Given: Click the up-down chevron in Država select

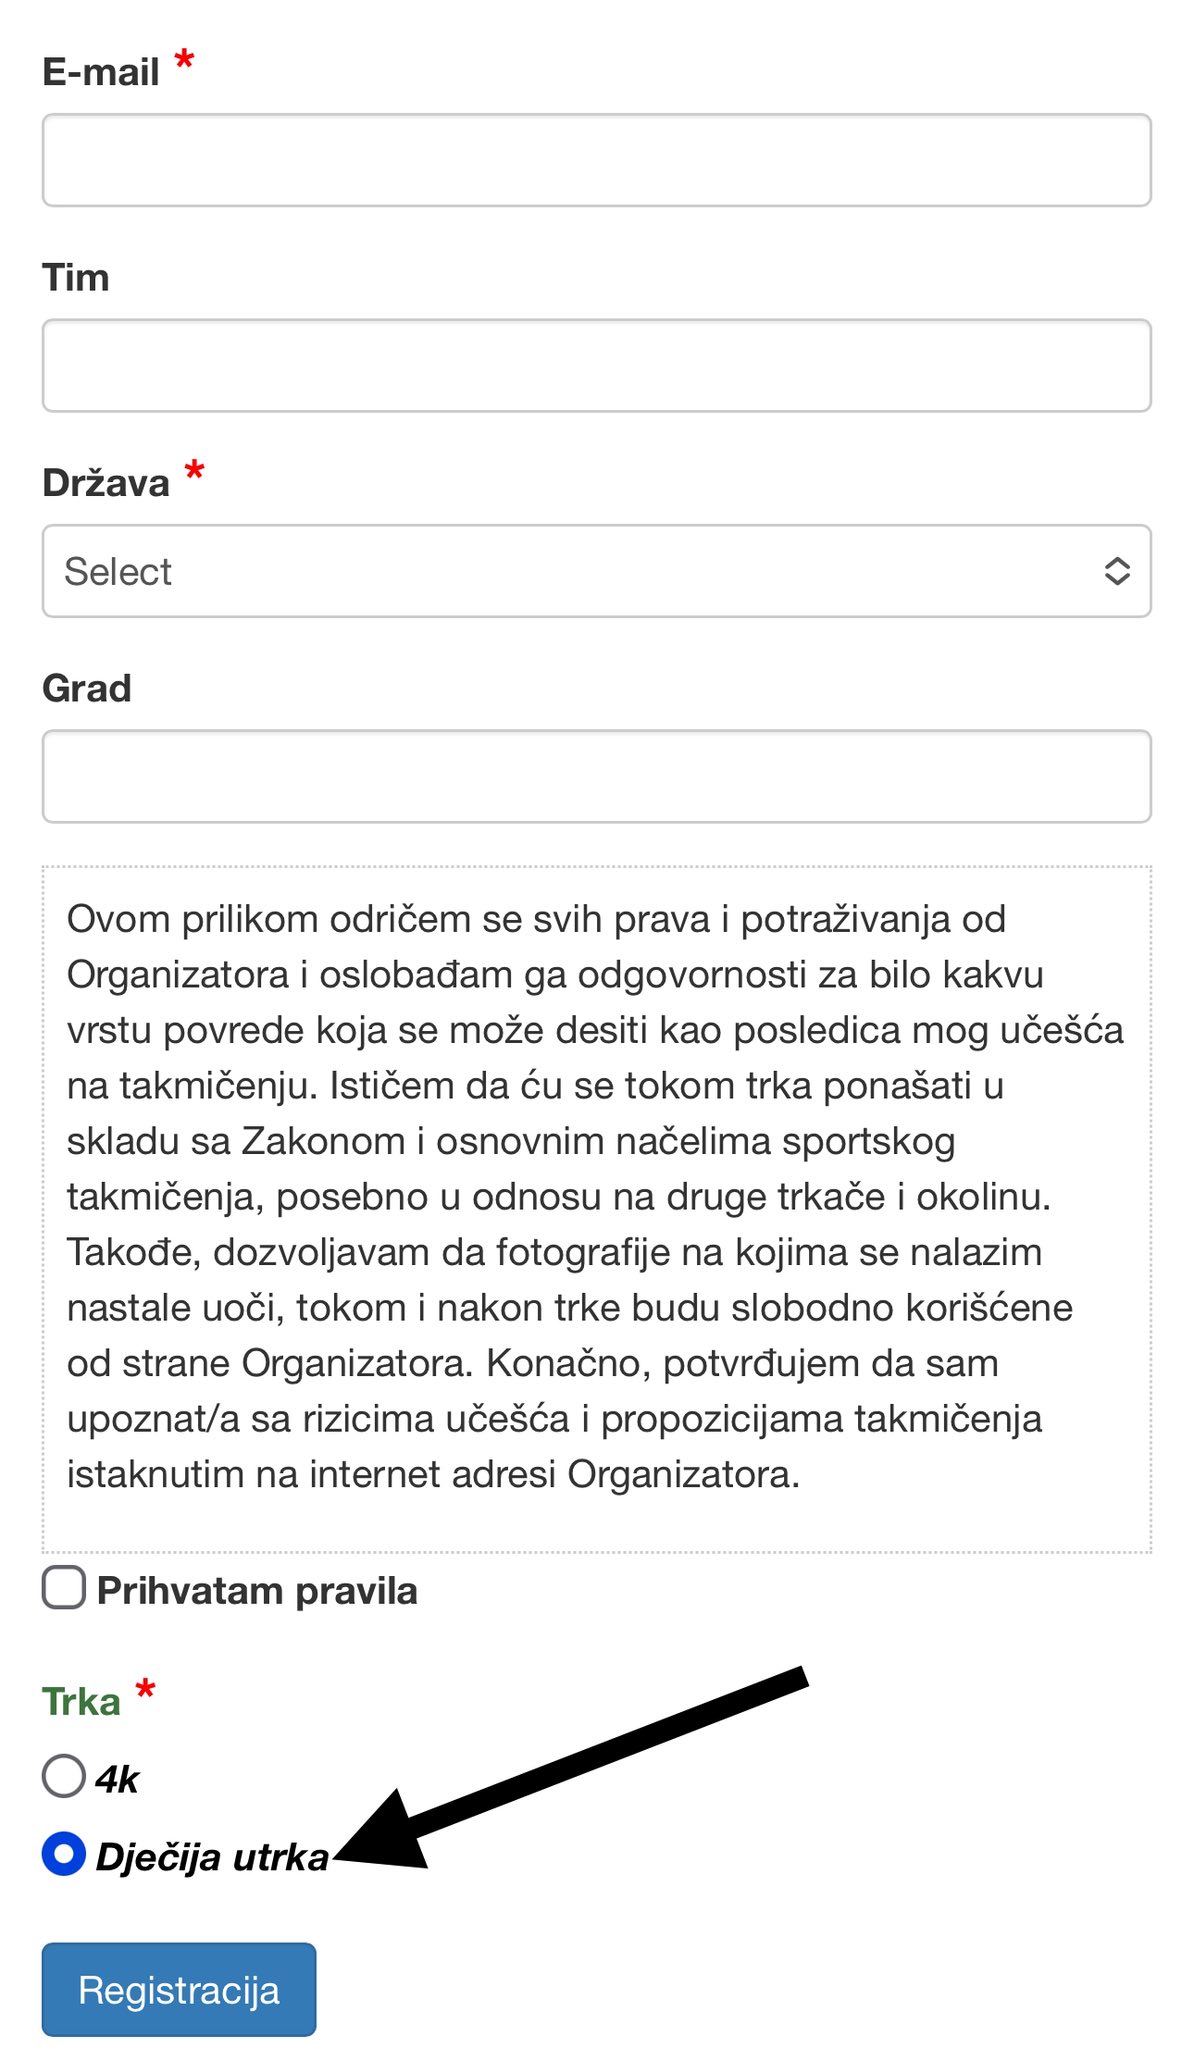Looking at the screenshot, I should click(x=1116, y=571).
